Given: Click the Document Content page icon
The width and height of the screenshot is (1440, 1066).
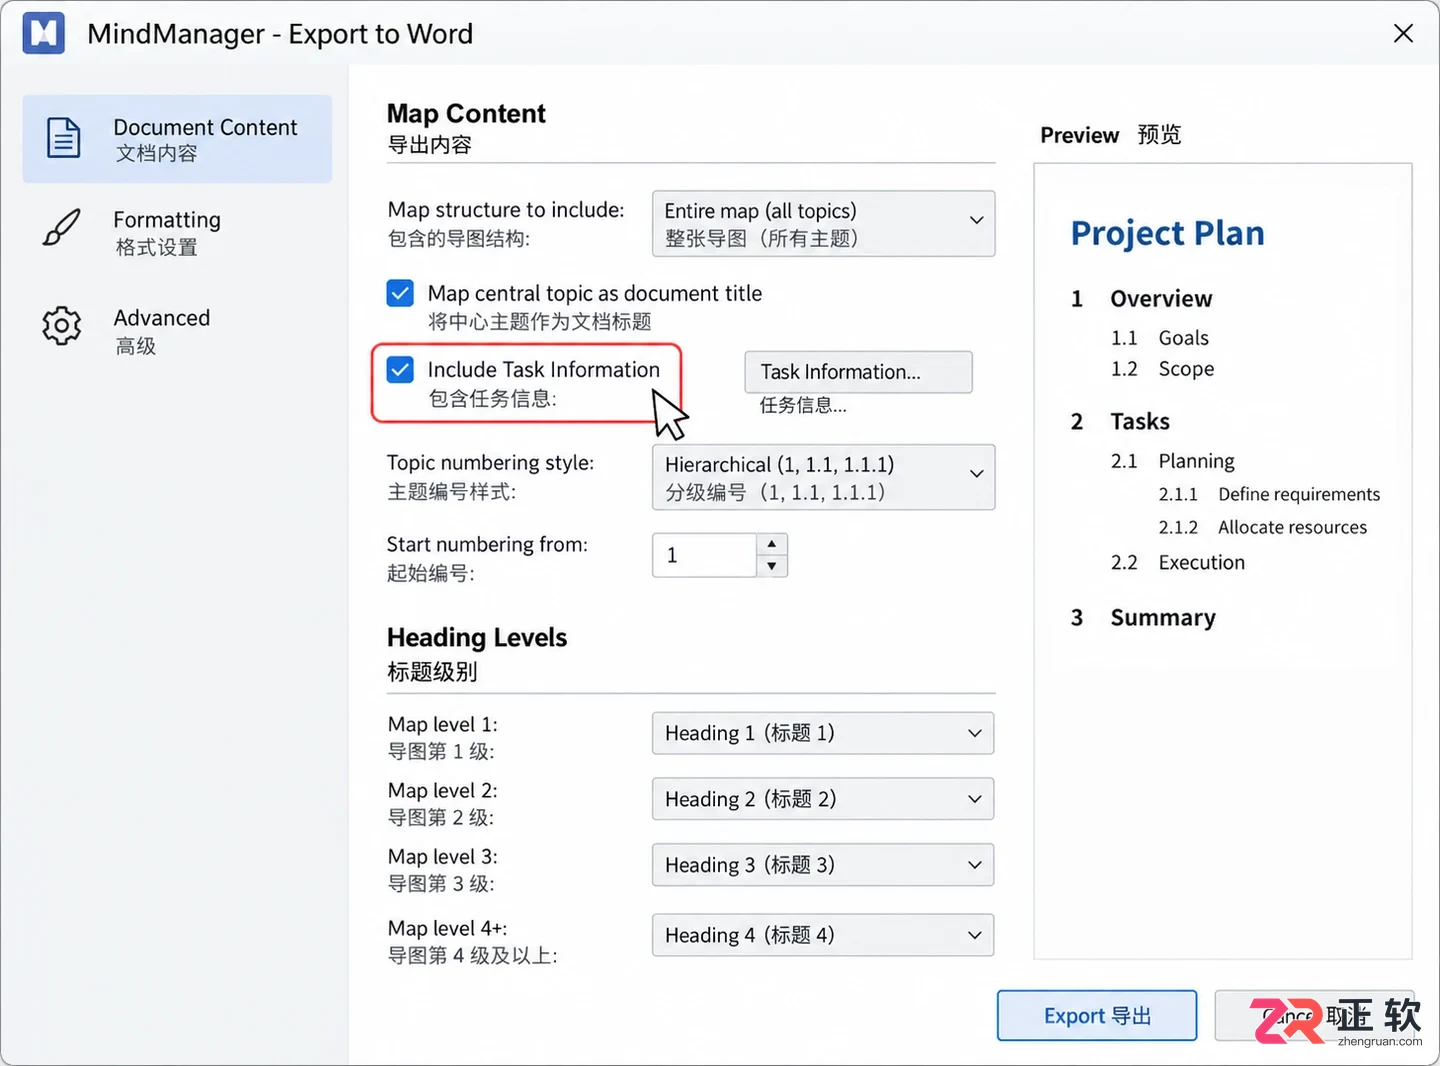Looking at the screenshot, I should tap(63, 138).
